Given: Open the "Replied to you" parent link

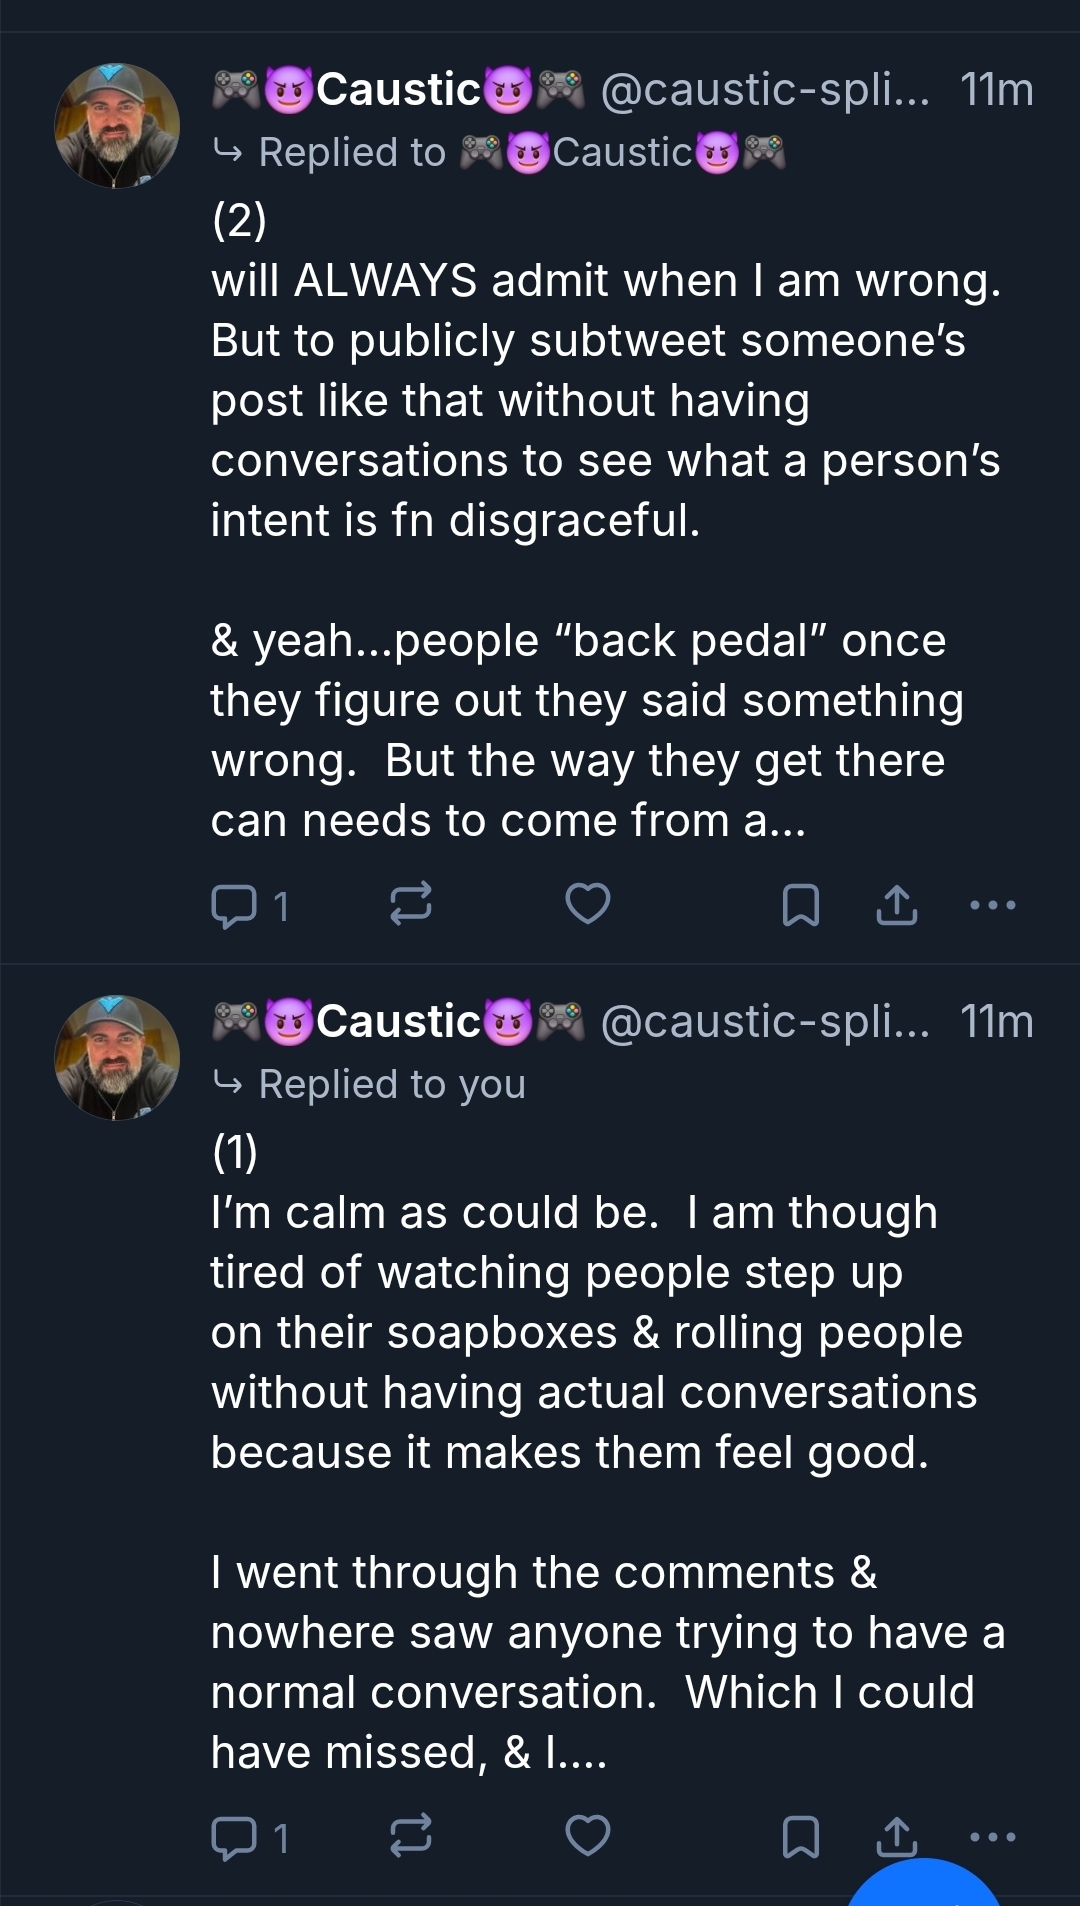Looking at the screenshot, I should tap(390, 1085).
